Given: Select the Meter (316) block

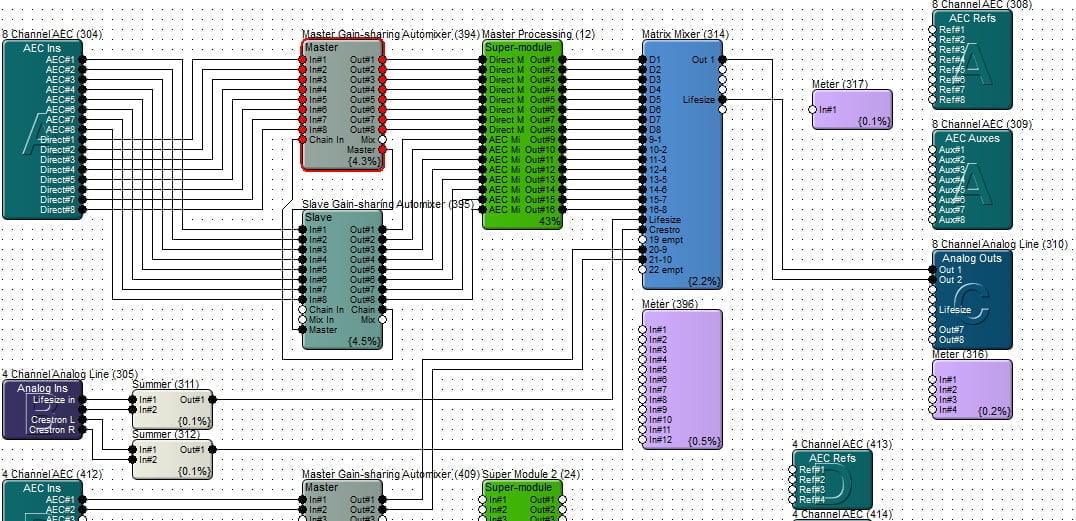Looking at the screenshot, I should coord(972,389).
